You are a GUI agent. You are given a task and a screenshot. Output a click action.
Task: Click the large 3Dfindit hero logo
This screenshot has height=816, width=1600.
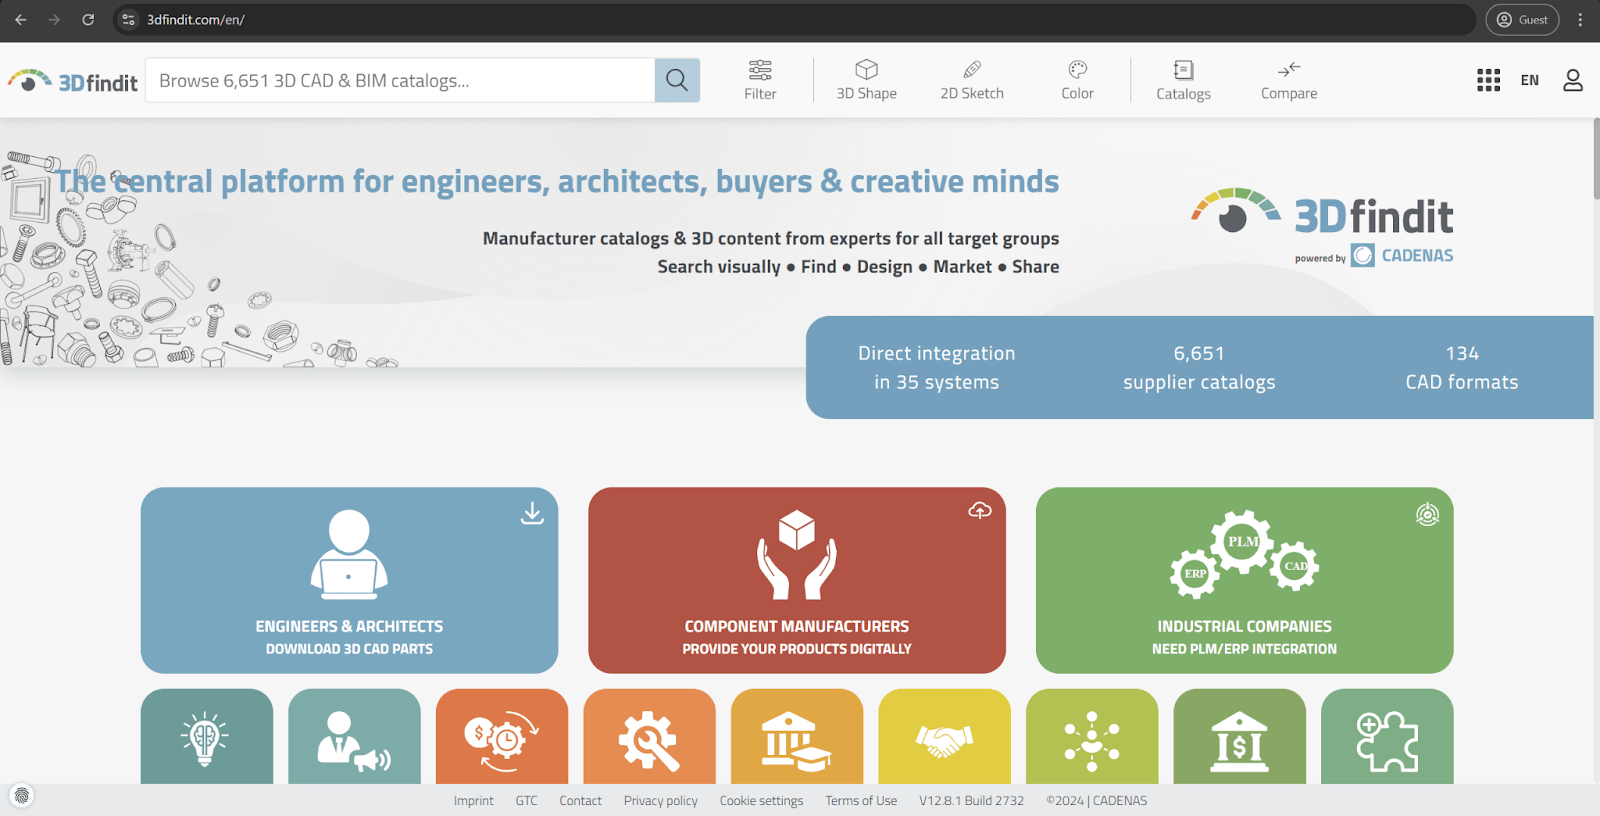pos(1322,212)
